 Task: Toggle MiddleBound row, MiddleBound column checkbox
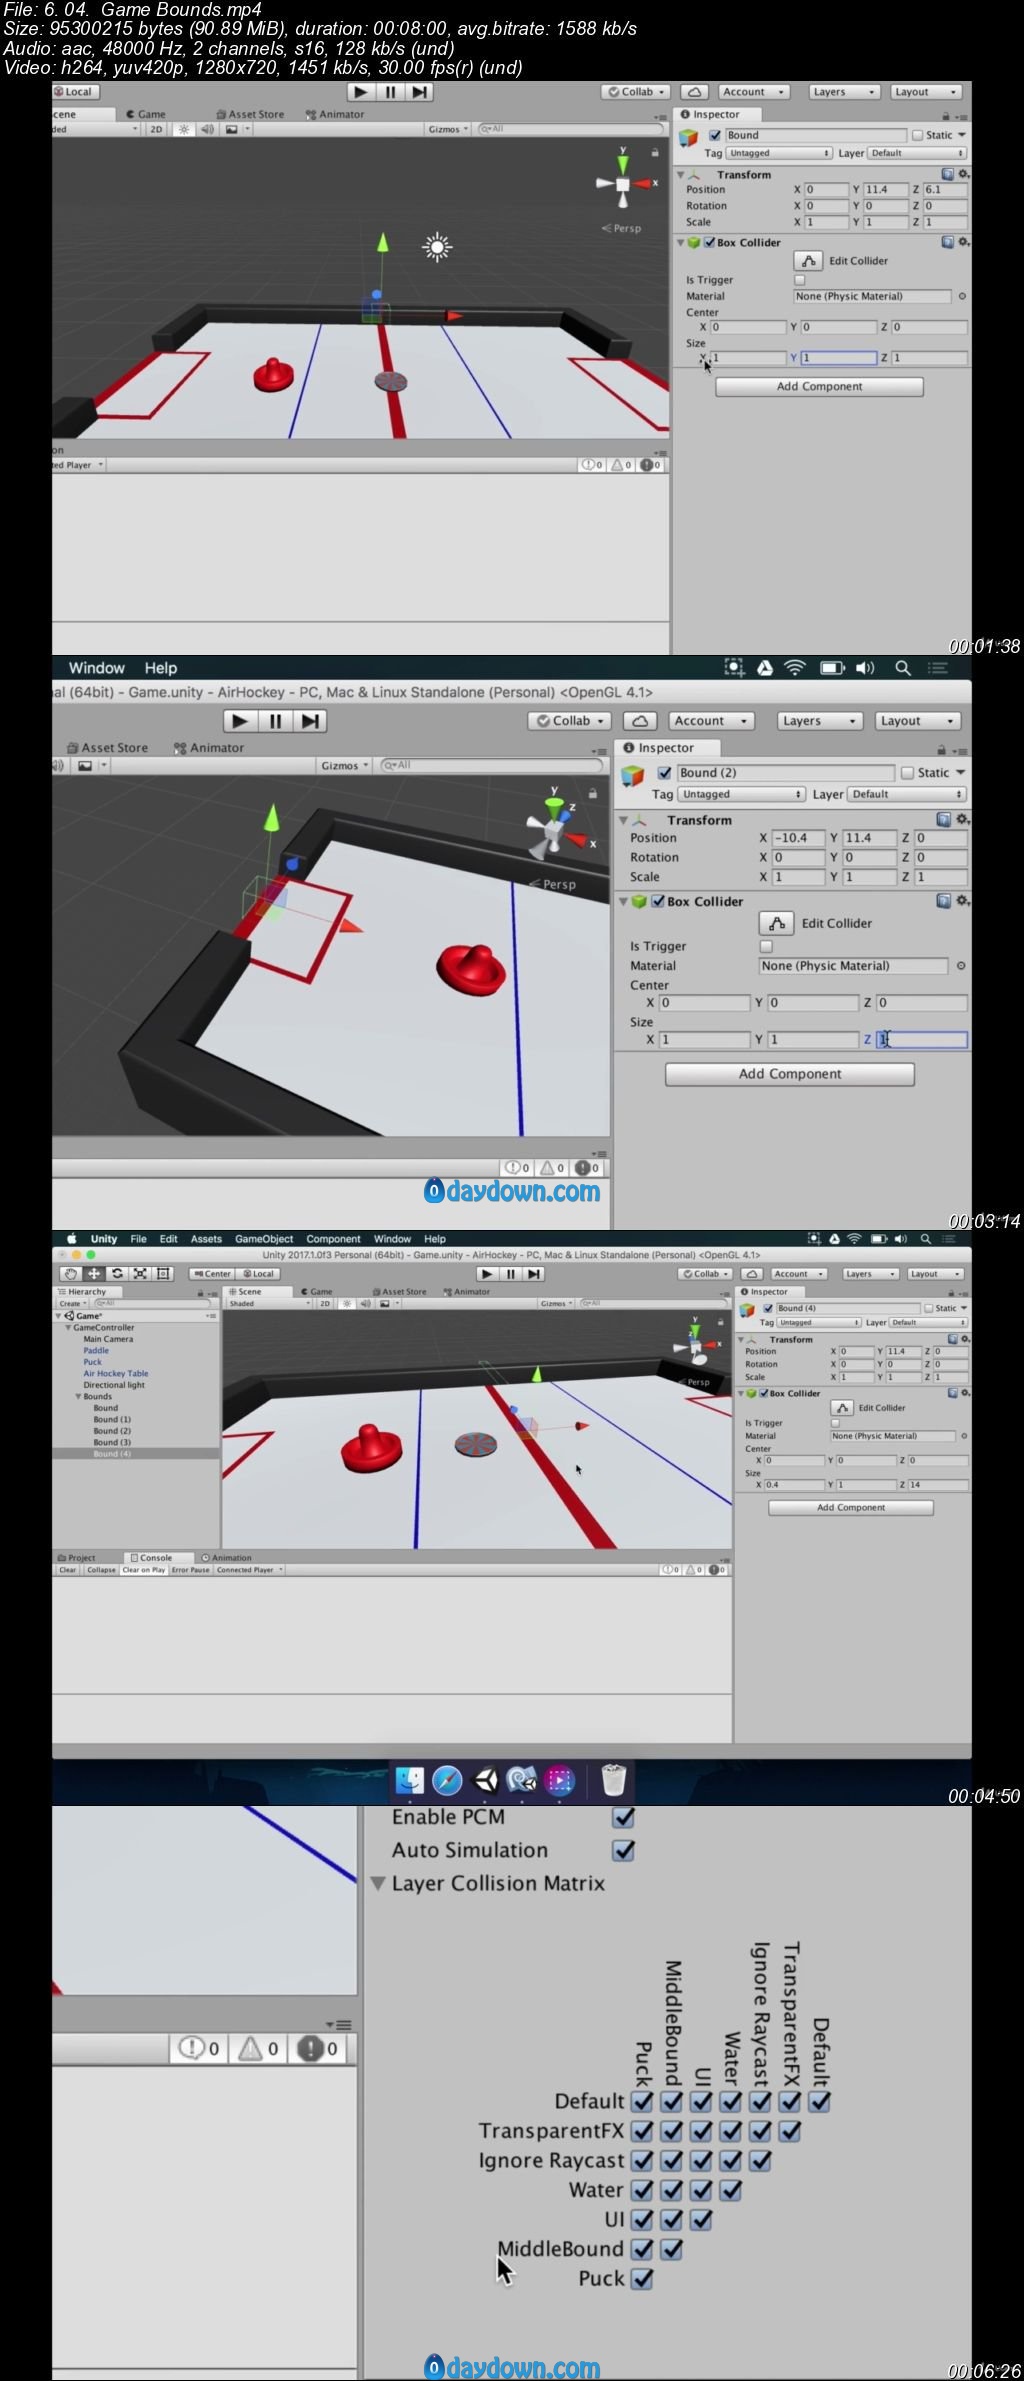[672, 2249]
